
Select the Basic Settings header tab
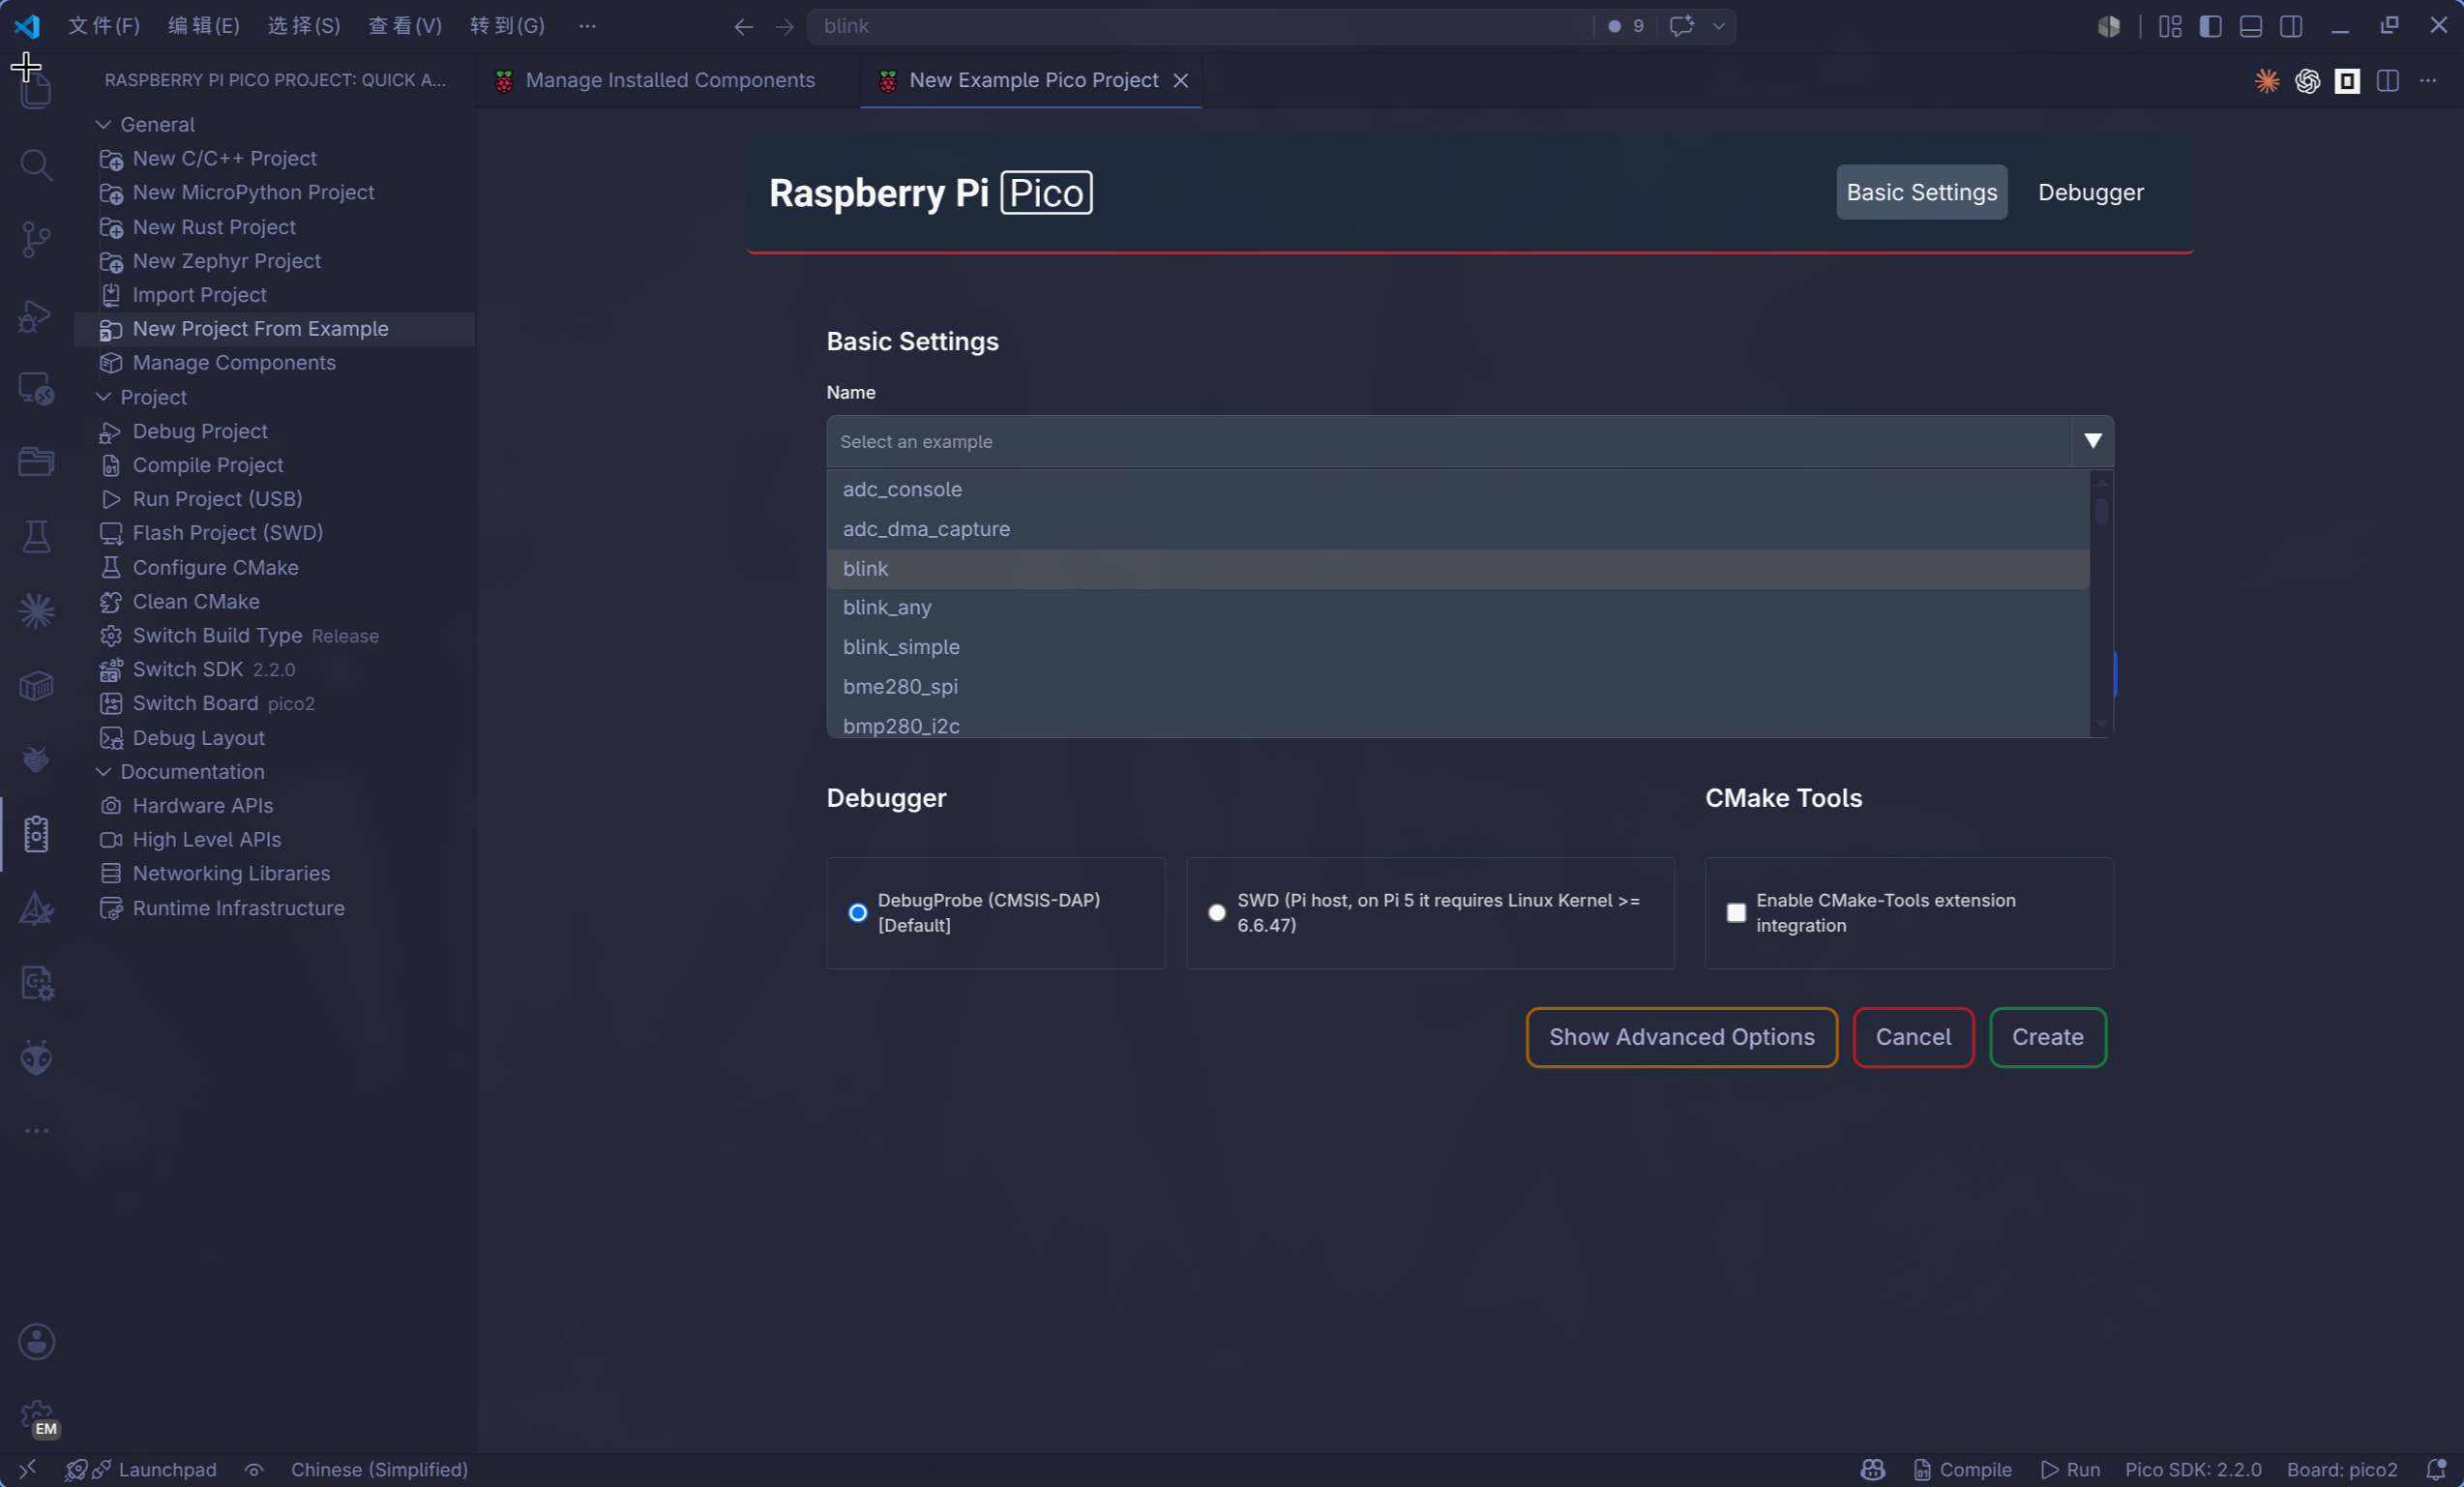click(x=1921, y=192)
